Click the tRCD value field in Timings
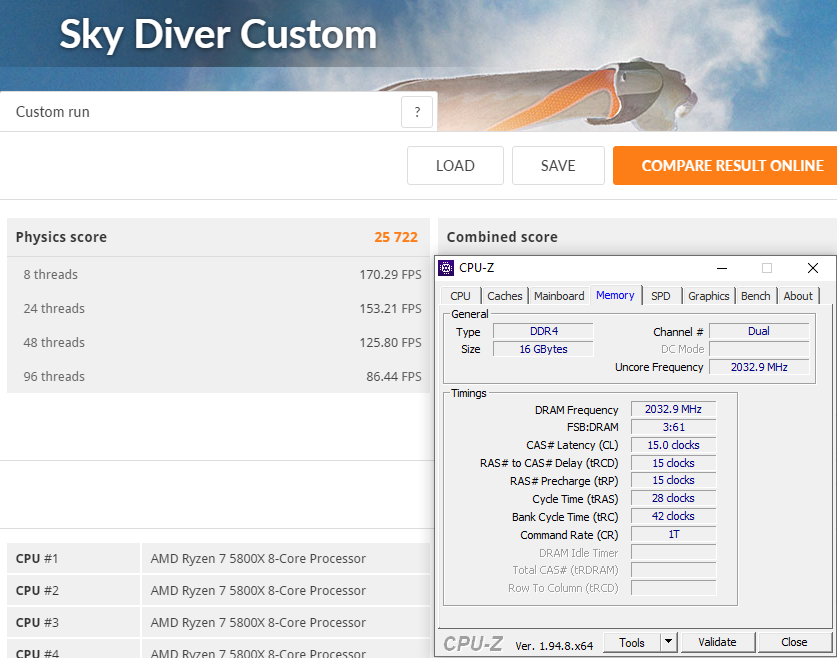 pos(673,463)
